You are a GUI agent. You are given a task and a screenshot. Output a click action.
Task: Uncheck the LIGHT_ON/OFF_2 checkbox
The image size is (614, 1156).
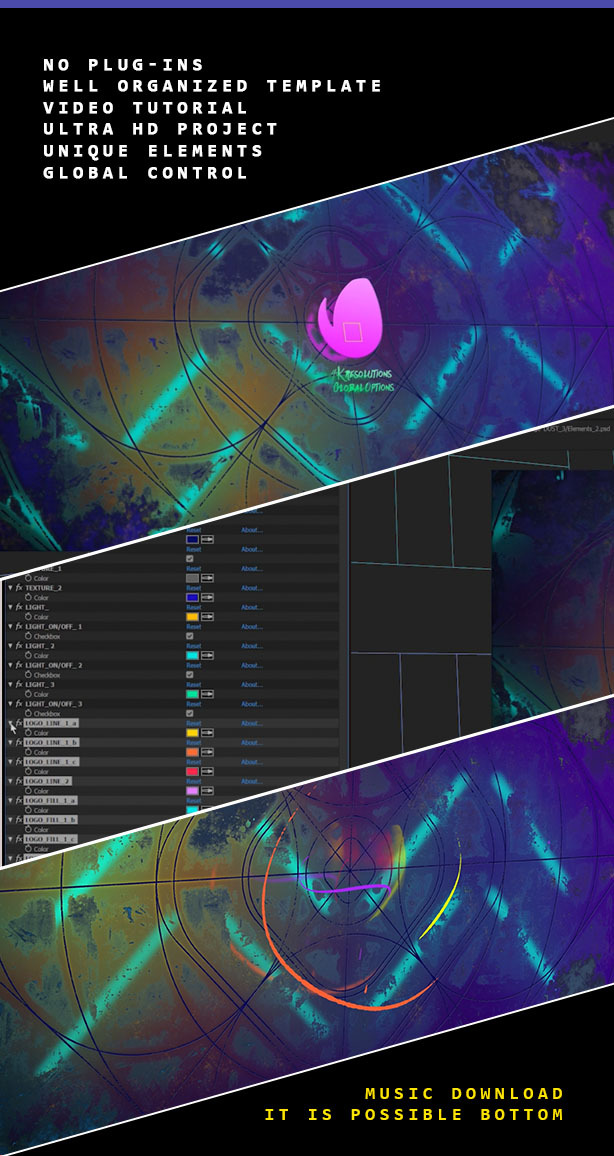pyautogui.click(x=189, y=675)
